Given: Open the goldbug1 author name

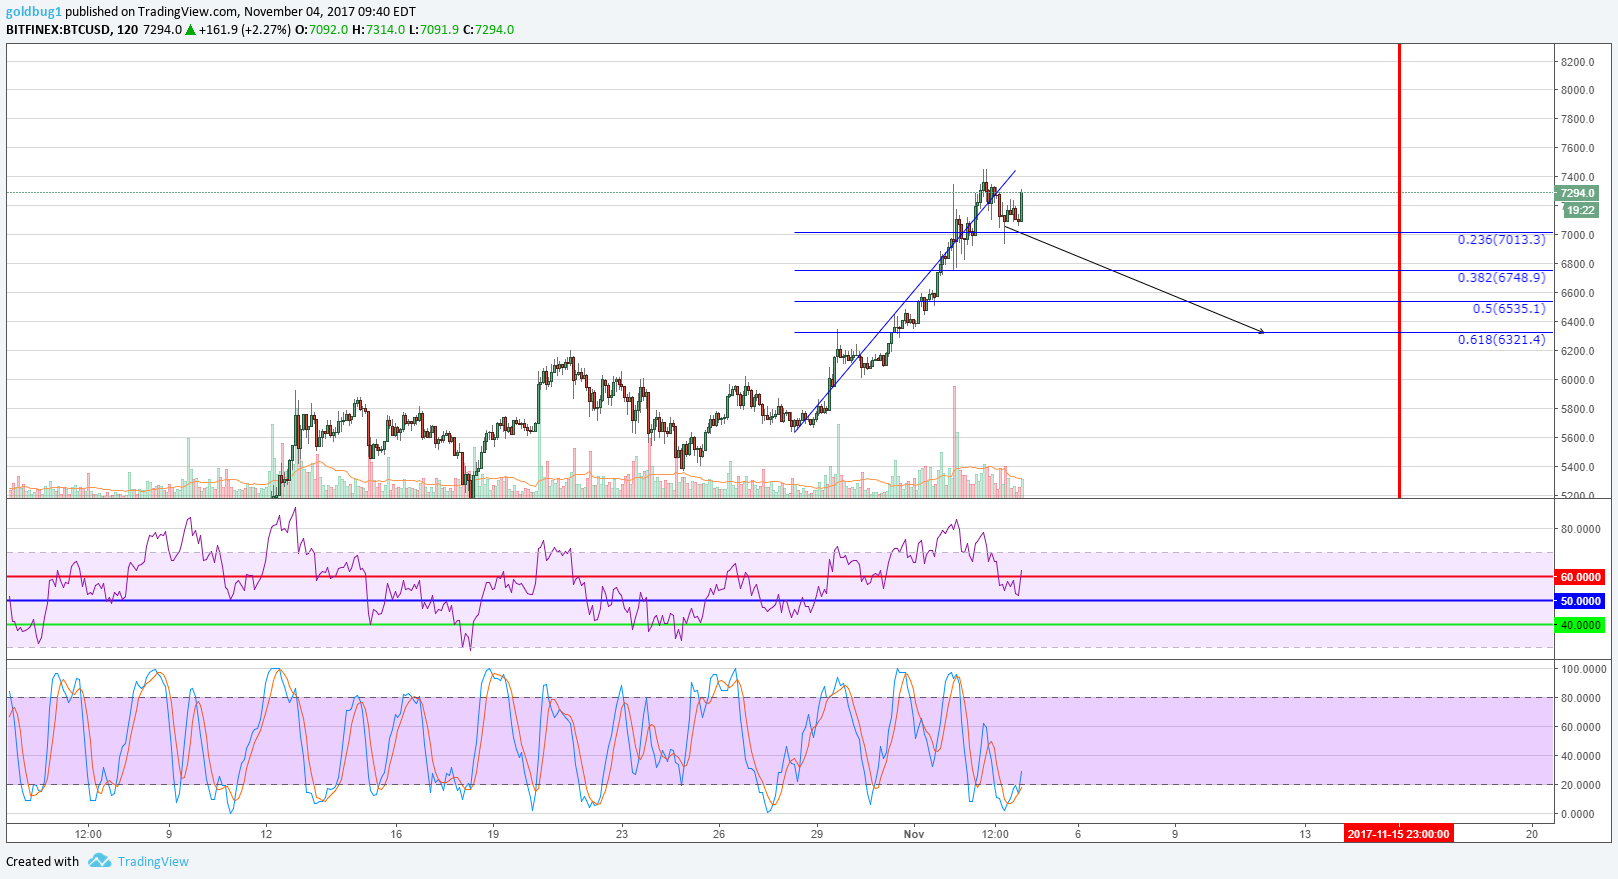Looking at the screenshot, I should pyautogui.click(x=34, y=11).
